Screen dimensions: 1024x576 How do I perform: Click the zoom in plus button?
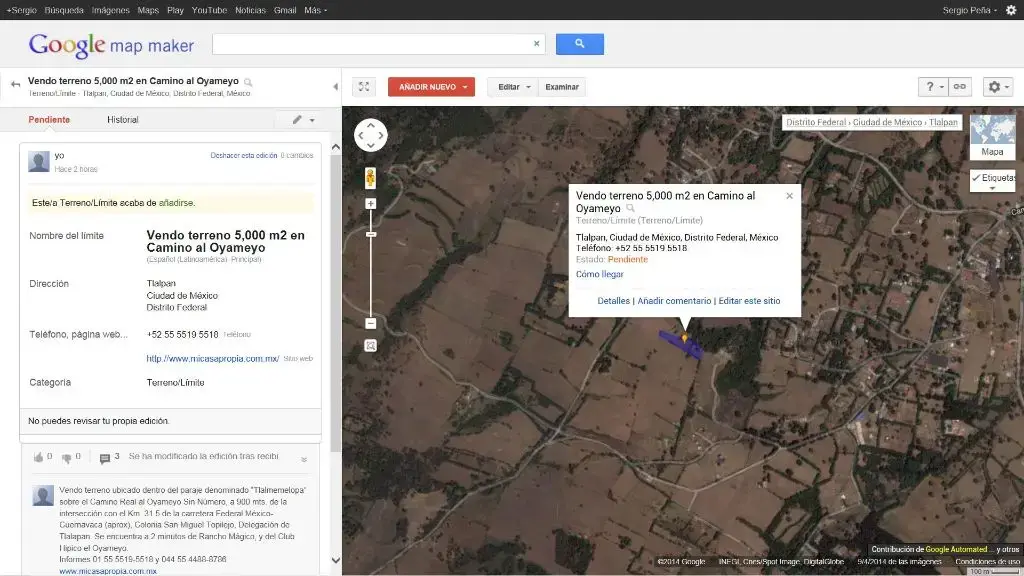(370, 204)
